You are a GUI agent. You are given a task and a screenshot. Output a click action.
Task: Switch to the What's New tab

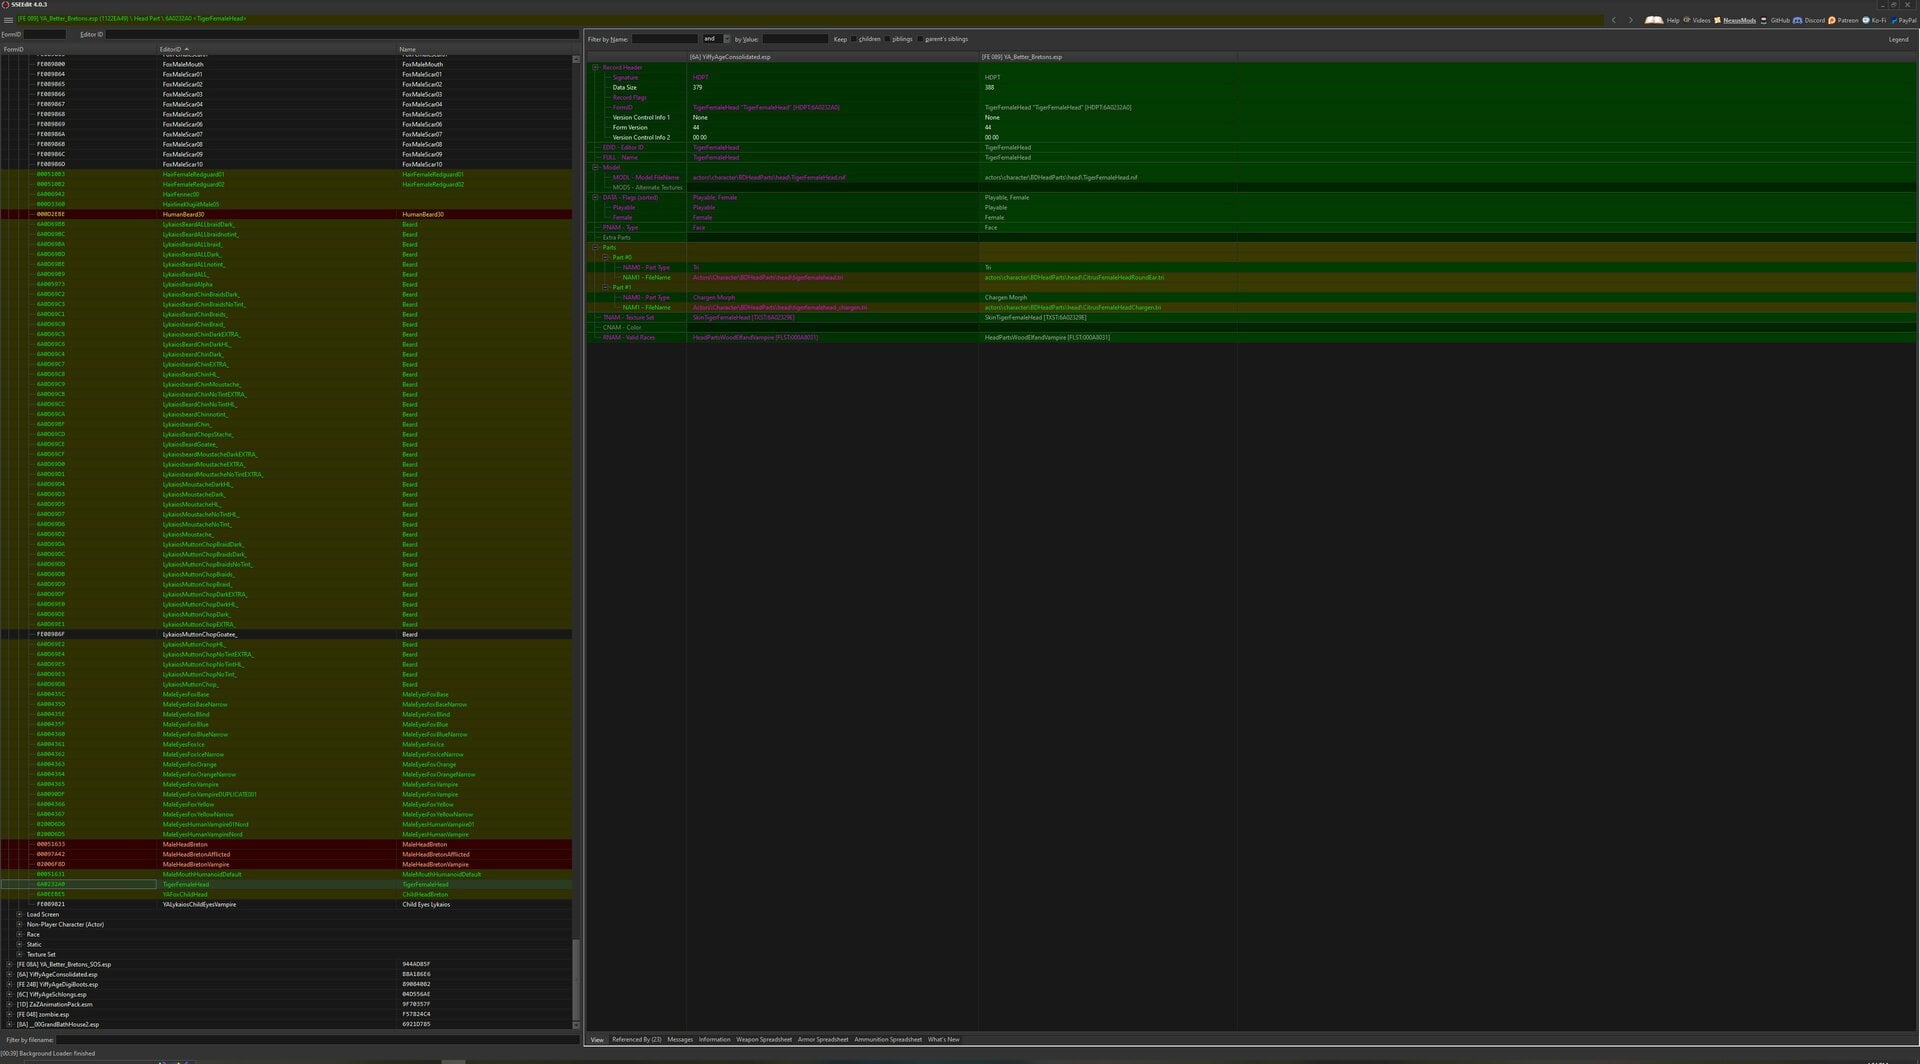pos(943,1040)
